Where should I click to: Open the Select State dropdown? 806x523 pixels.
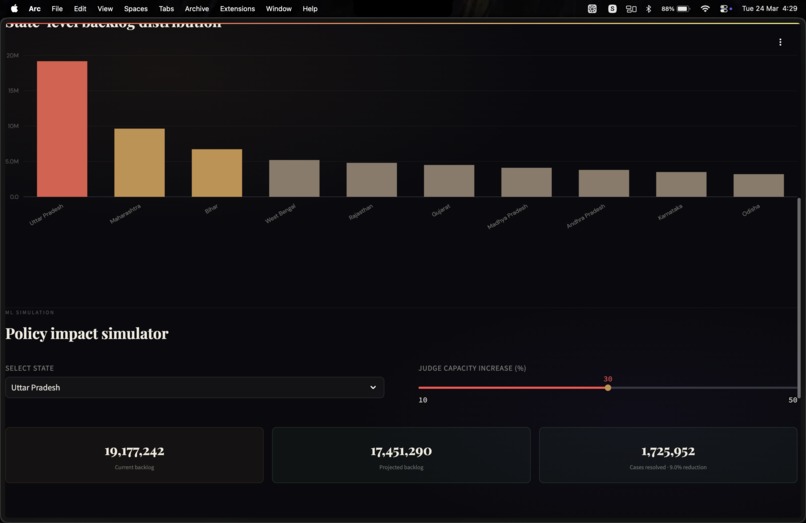point(195,387)
